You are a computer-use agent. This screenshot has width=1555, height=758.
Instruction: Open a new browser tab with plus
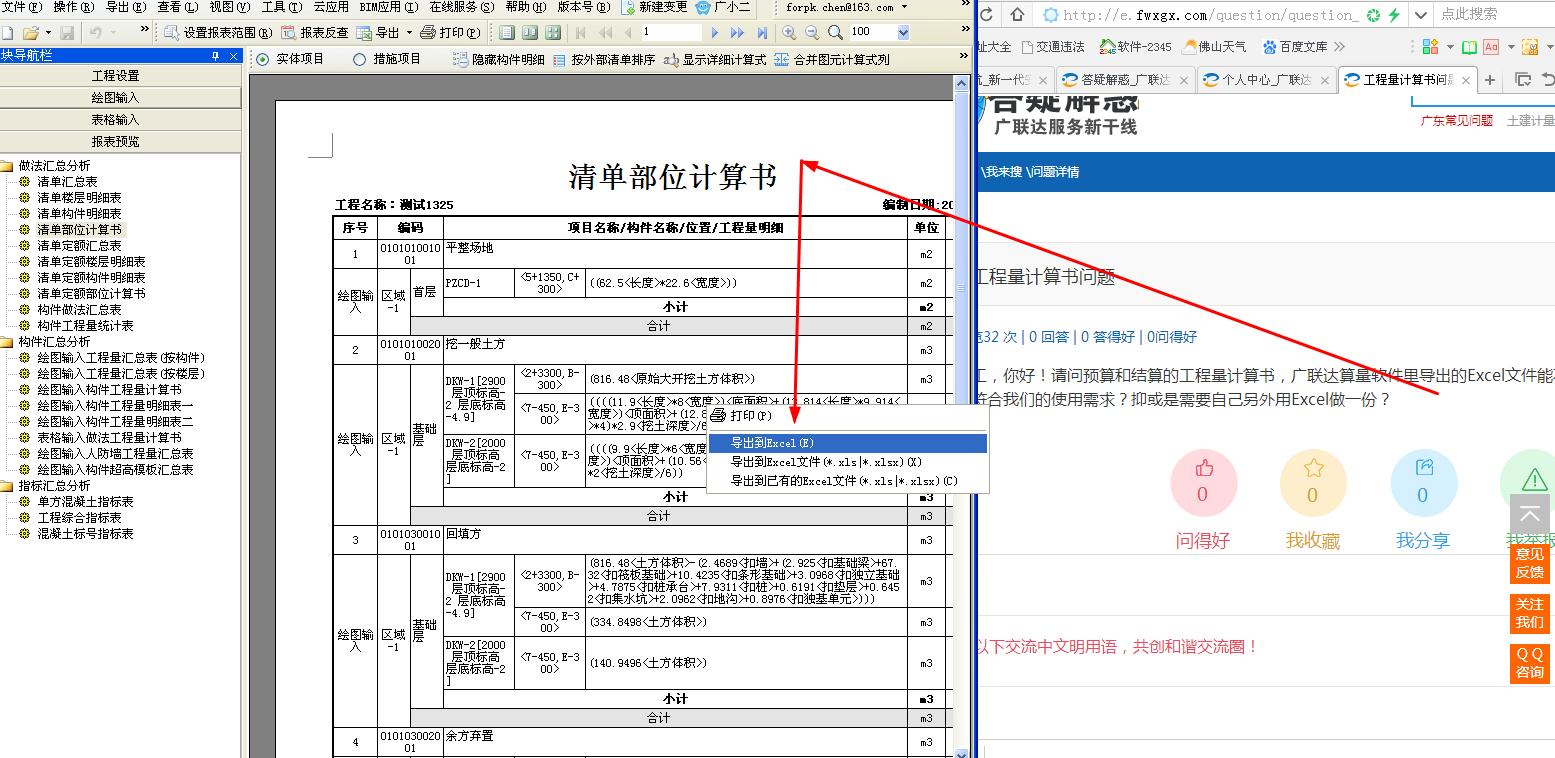coord(1490,80)
